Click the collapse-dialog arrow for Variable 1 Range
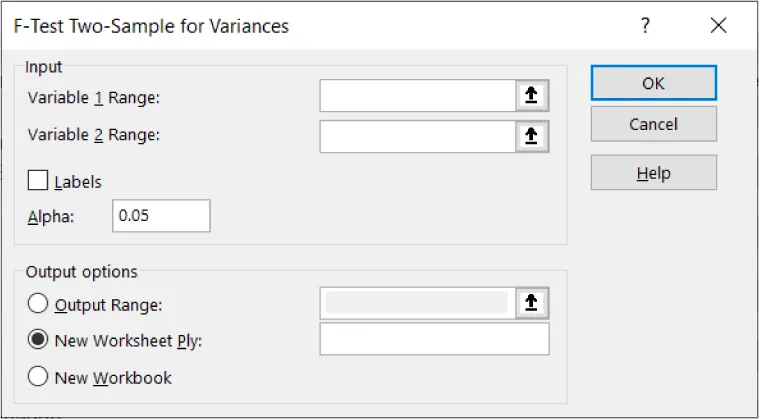 (x=532, y=96)
